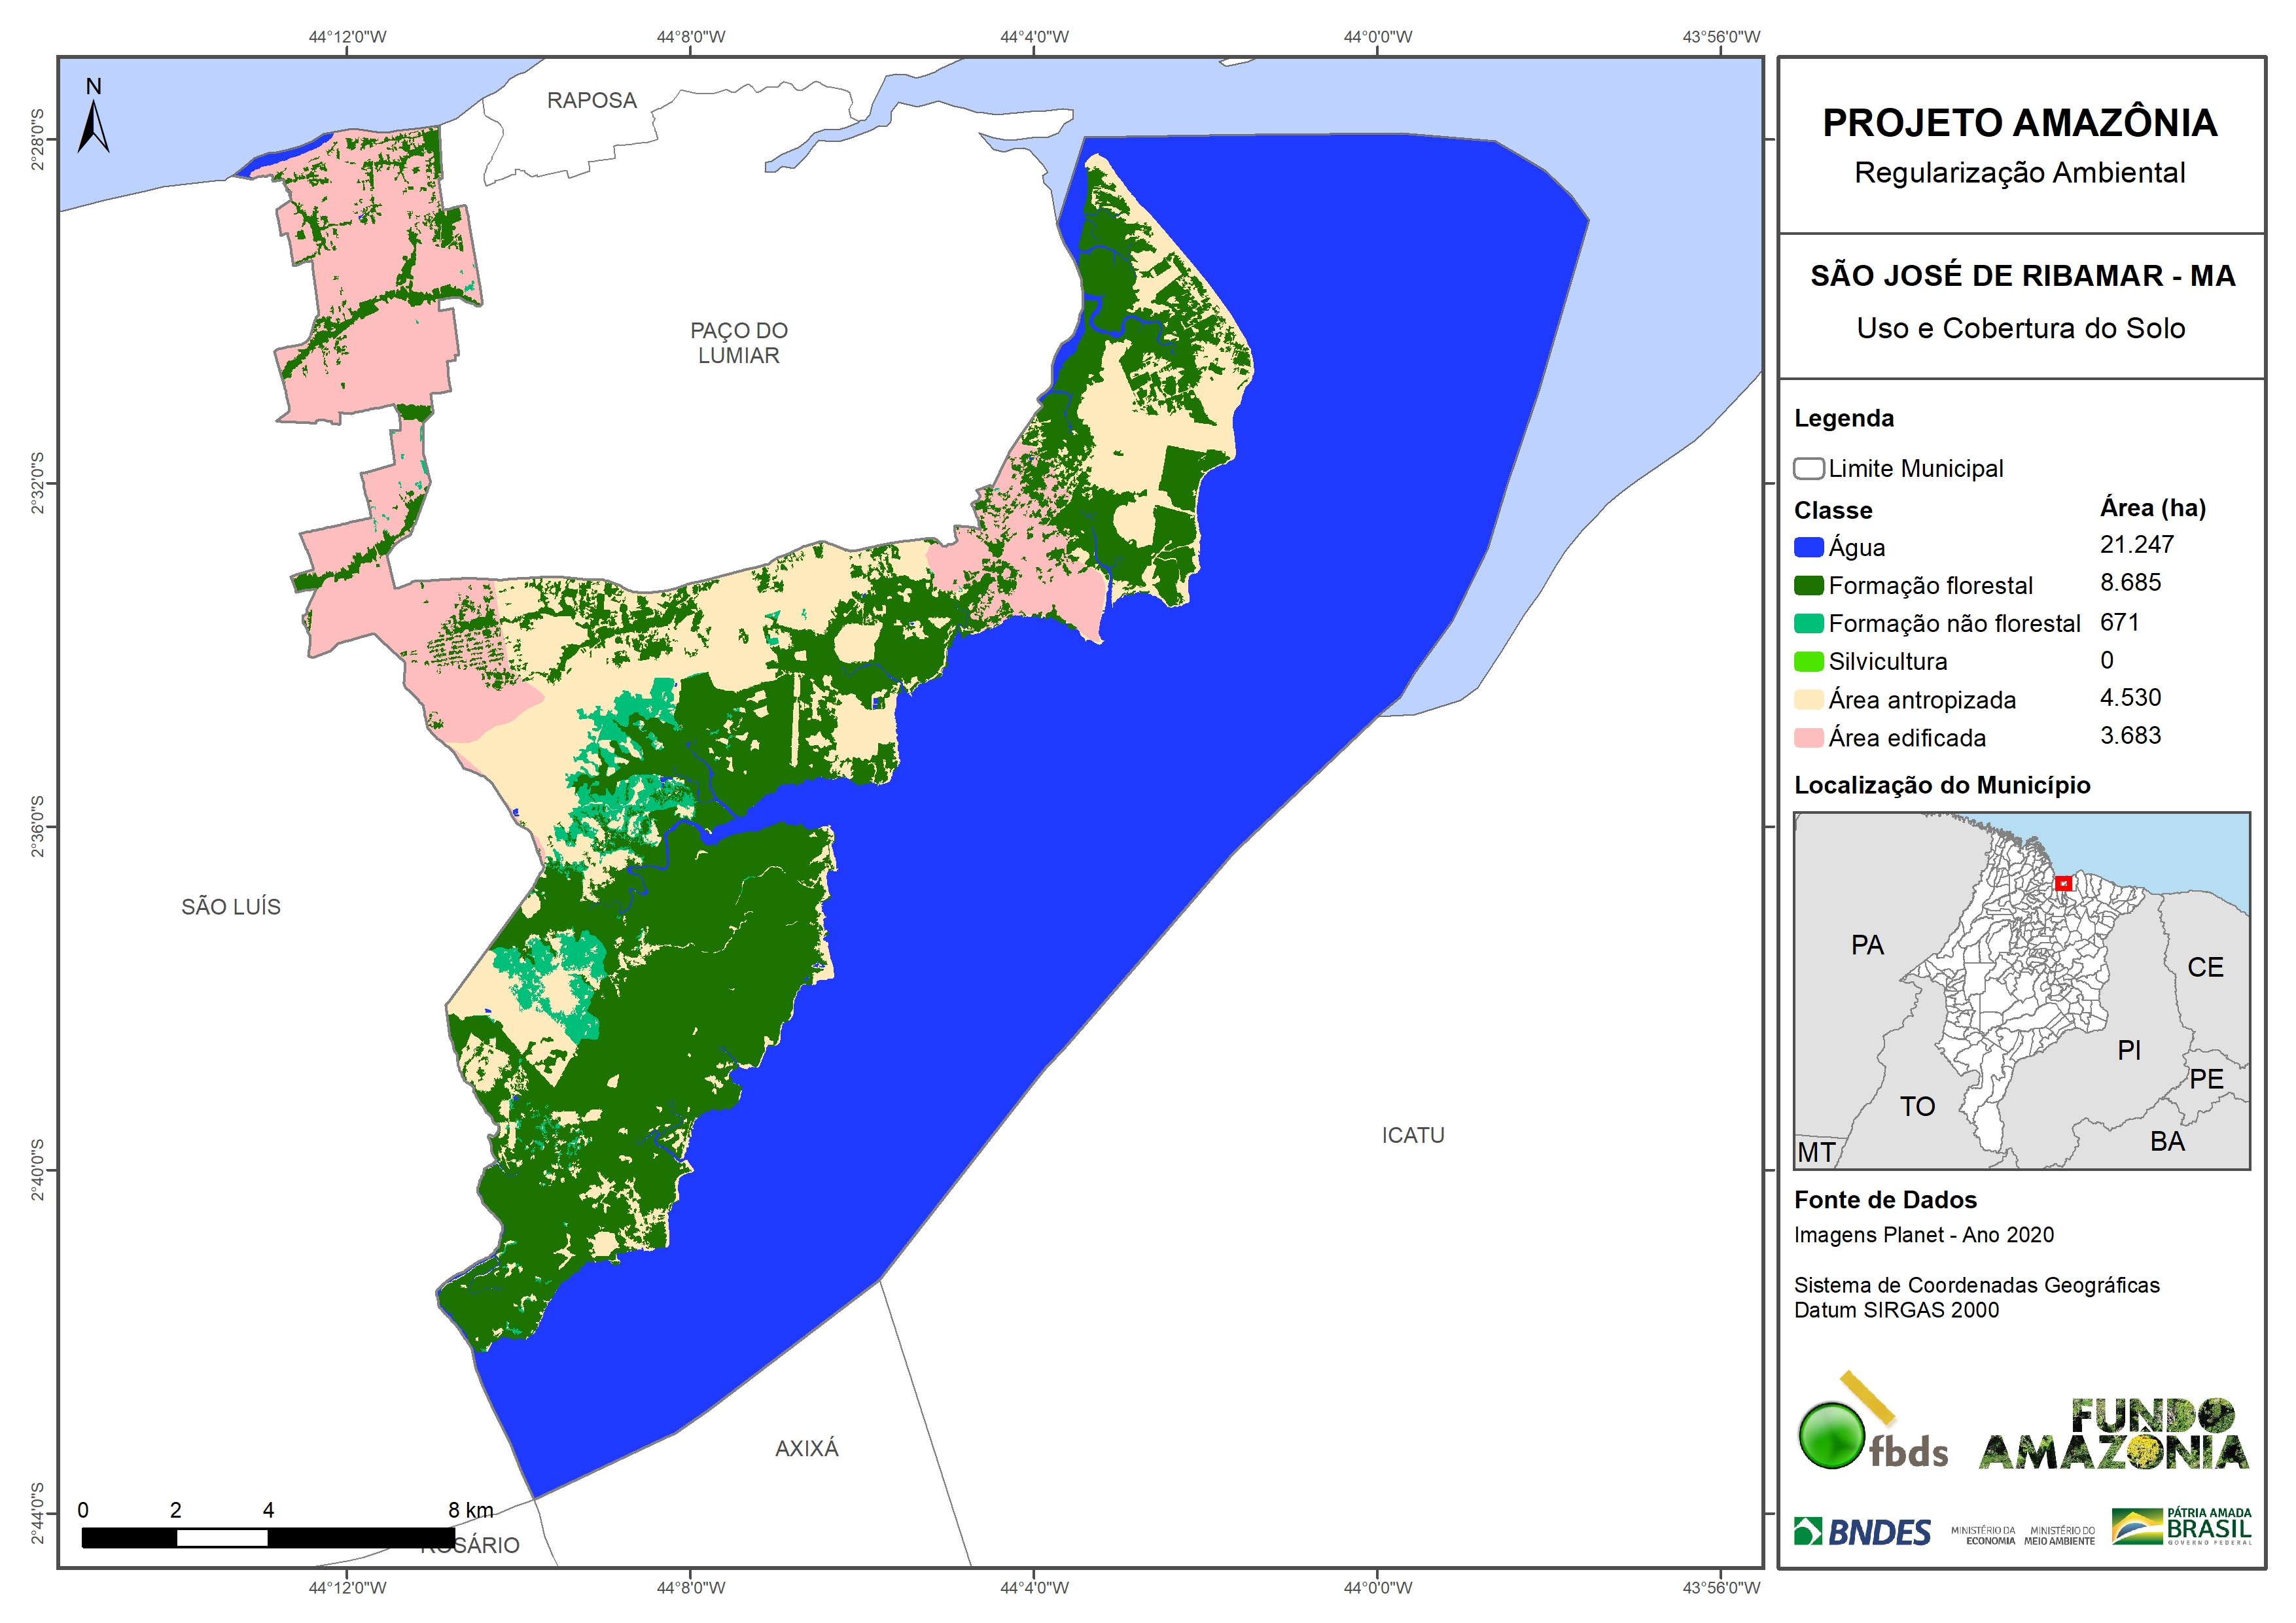Click the Ministério do Meio Ambiente logo
The width and height of the screenshot is (2296, 1623).
pyautogui.click(x=2059, y=1535)
